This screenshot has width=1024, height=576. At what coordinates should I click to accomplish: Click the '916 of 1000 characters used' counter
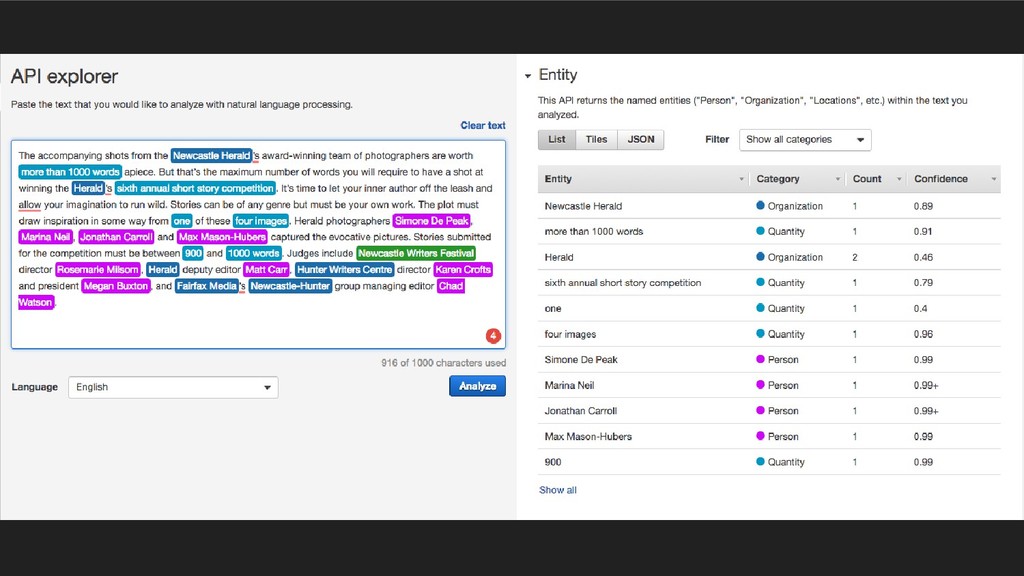click(443, 362)
